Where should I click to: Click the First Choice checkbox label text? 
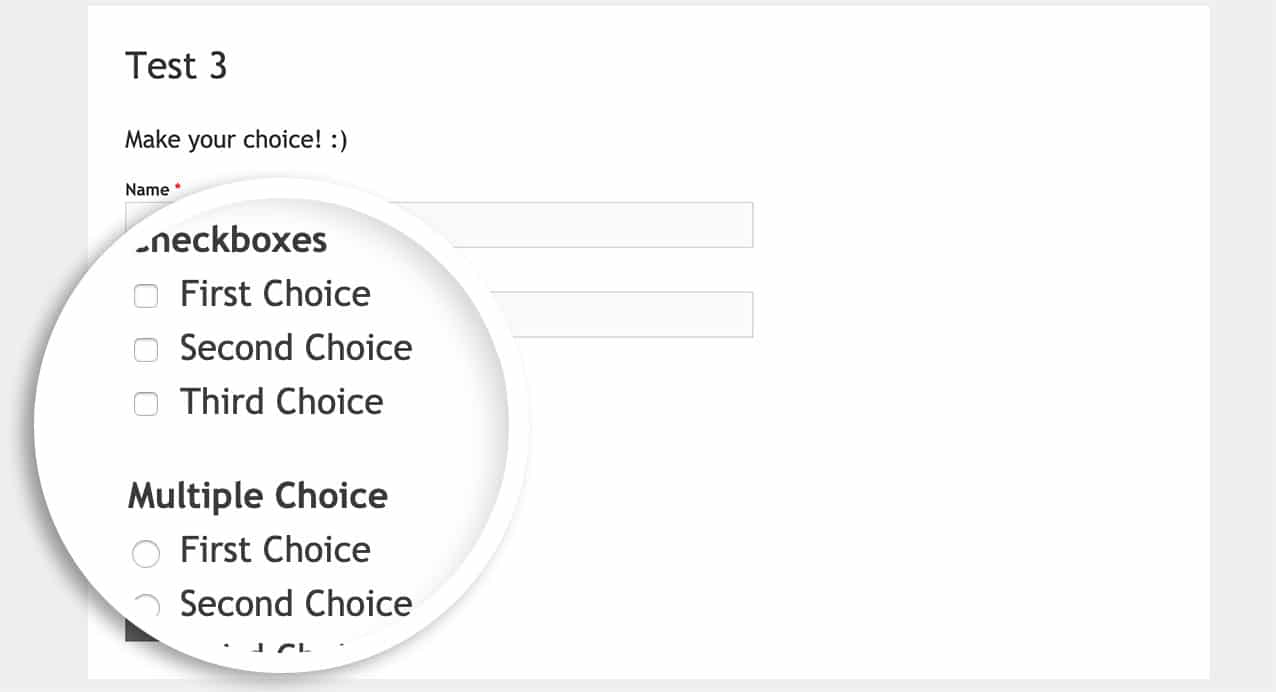coord(275,293)
